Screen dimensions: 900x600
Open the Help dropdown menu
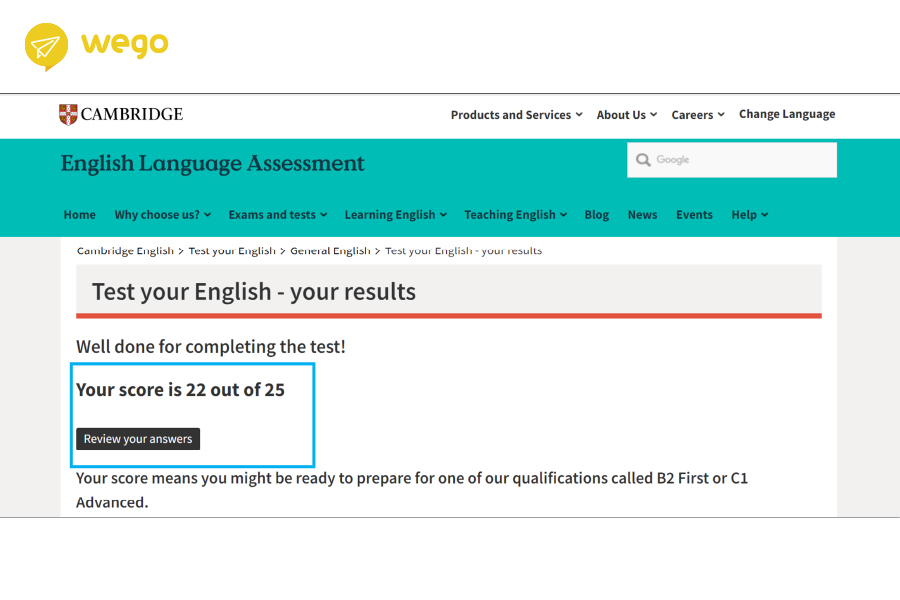point(749,215)
